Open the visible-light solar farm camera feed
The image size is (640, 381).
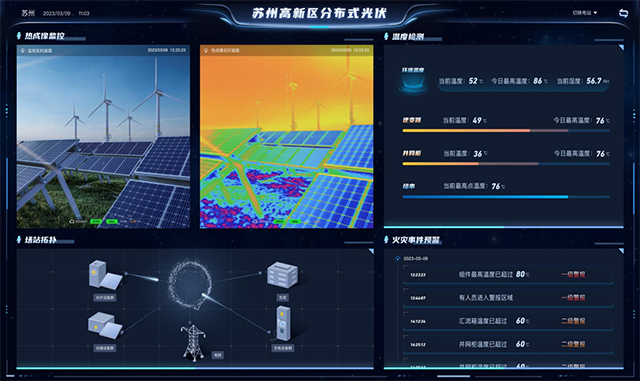coord(103,136)
